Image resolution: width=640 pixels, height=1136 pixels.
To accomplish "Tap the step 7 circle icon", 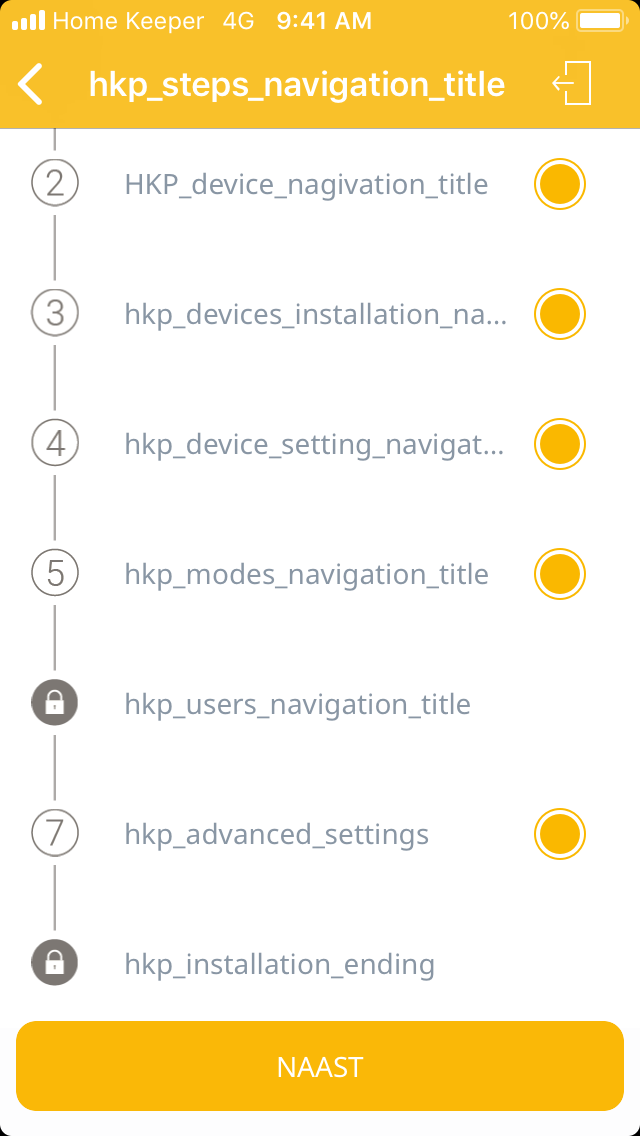I will tap(55, 834).
